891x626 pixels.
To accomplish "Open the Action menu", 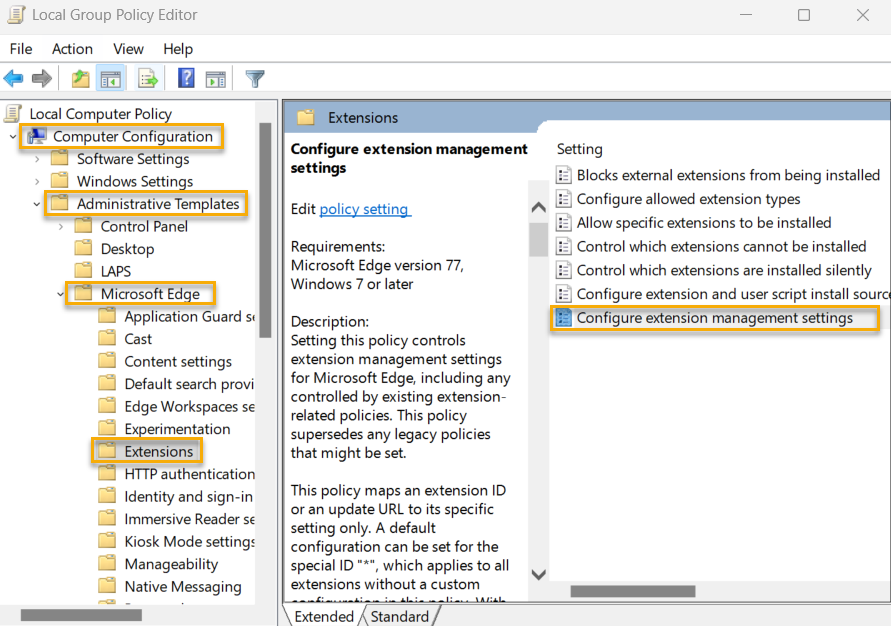I will point(72,48).
